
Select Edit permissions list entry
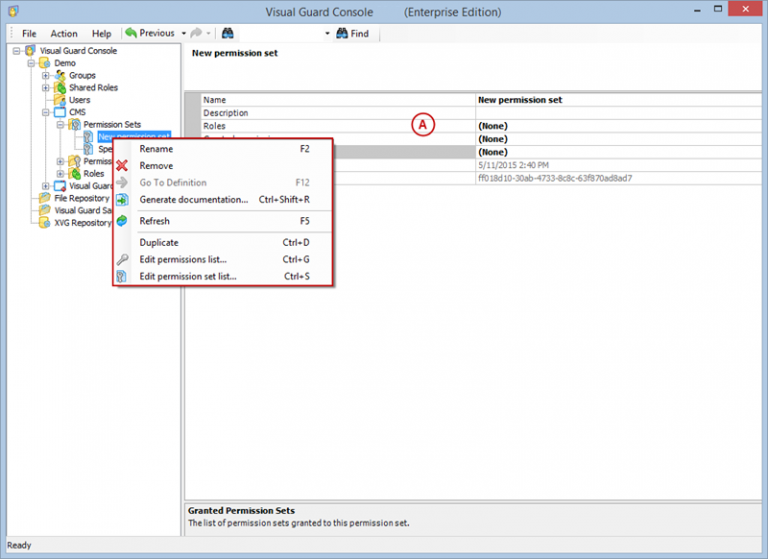(x=223, y=259)
